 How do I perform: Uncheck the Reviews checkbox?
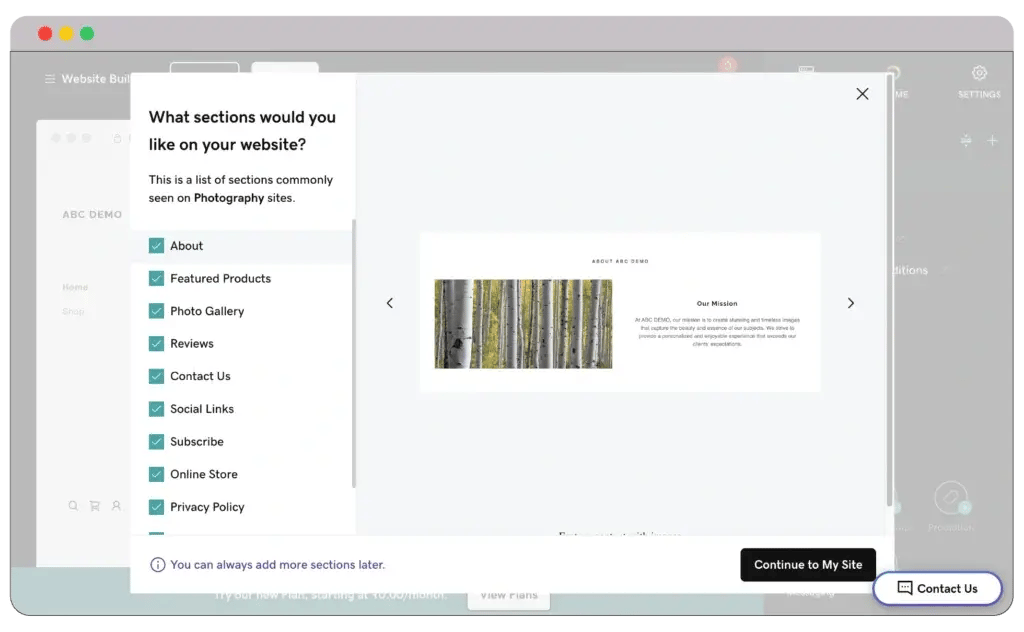(156, 344)
